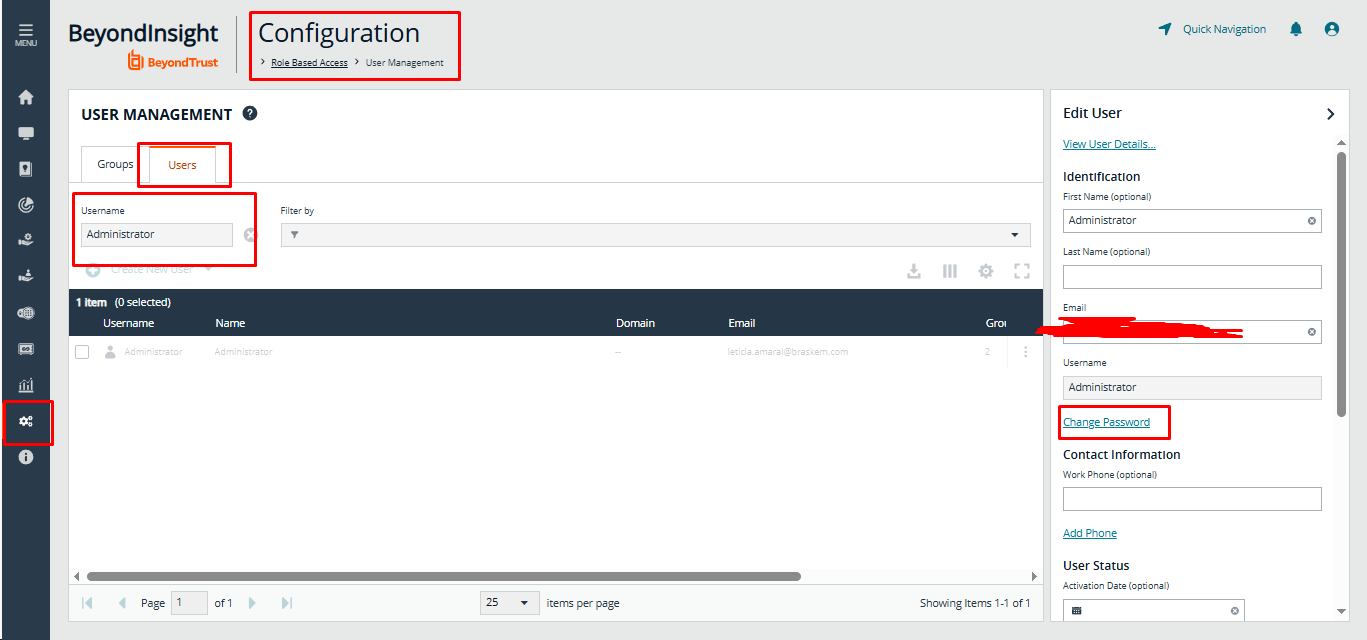This screenshot has height=640, width=1367.
Task: Click the Email column header
Action: click(742, 323)
